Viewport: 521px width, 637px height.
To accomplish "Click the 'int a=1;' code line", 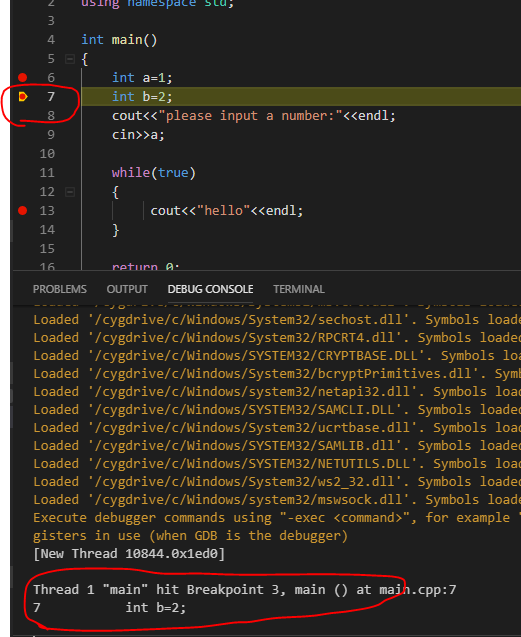I will pyautogui.click(x=142, y=78).
